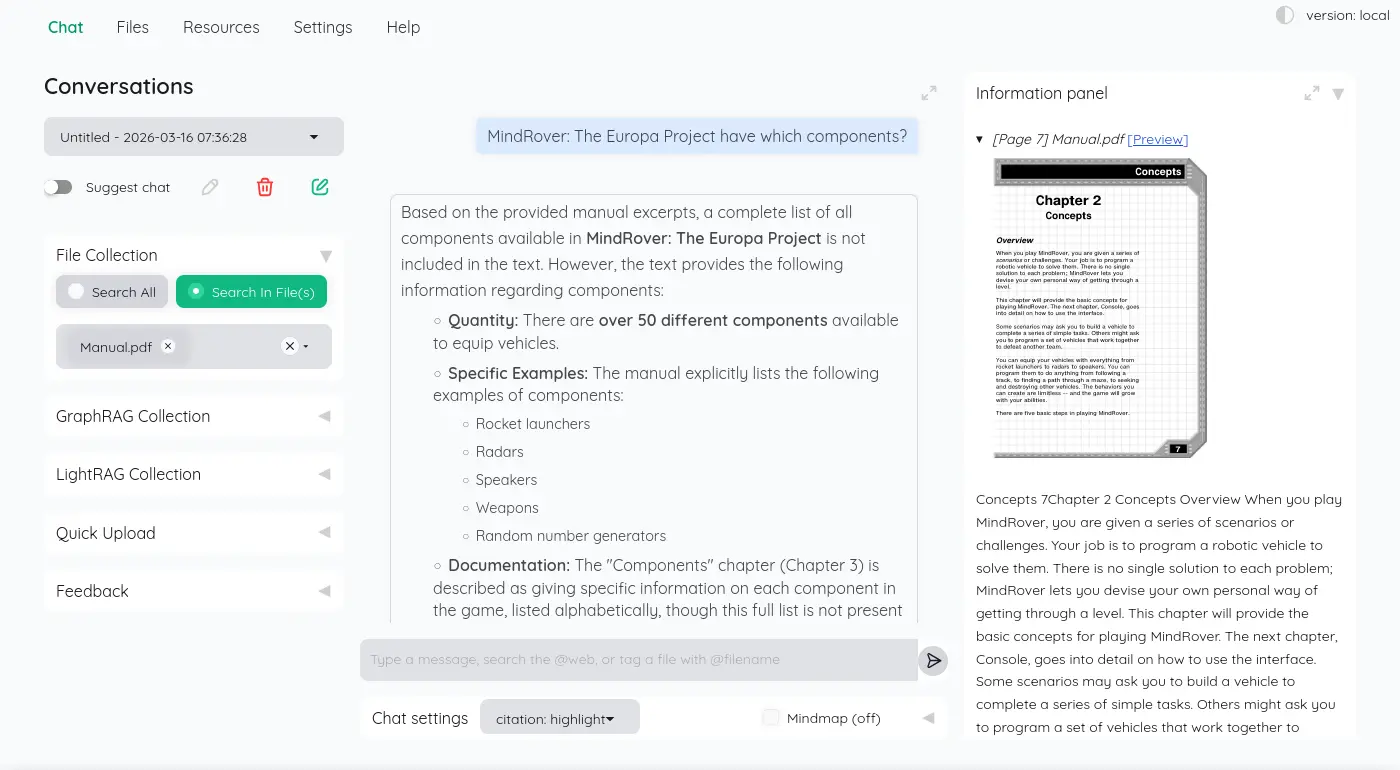Delete conversation using red trash icon
Viewport: 1400px width, 770px height.
pos(265,187)
